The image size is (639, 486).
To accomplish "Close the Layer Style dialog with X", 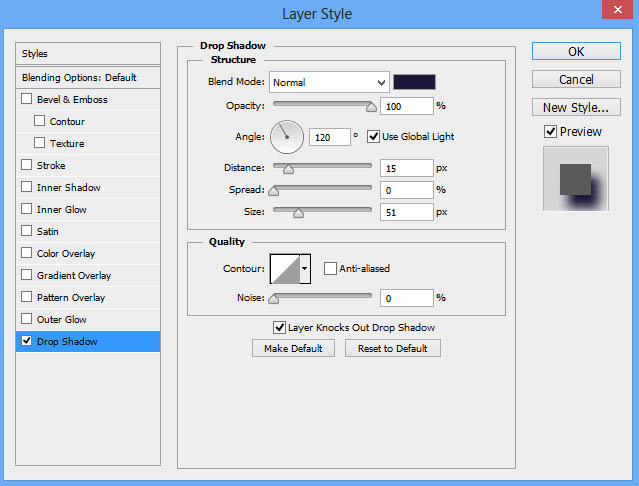I will click(617, 9).
